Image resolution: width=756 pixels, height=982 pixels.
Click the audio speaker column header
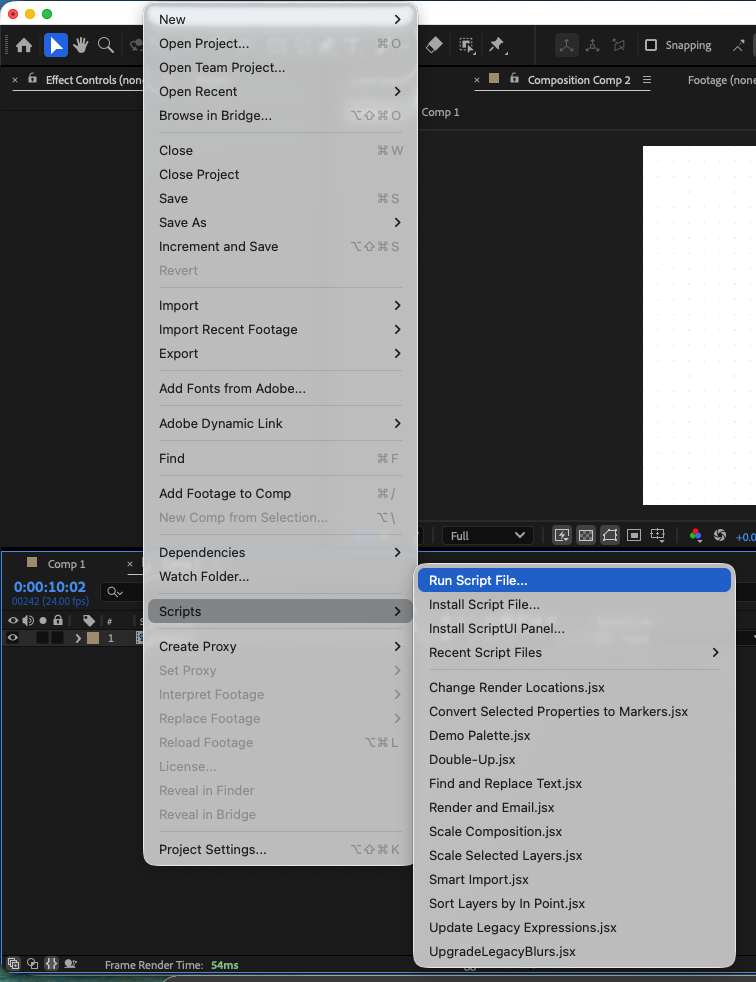pyautogui.click(x=28, y=621)
